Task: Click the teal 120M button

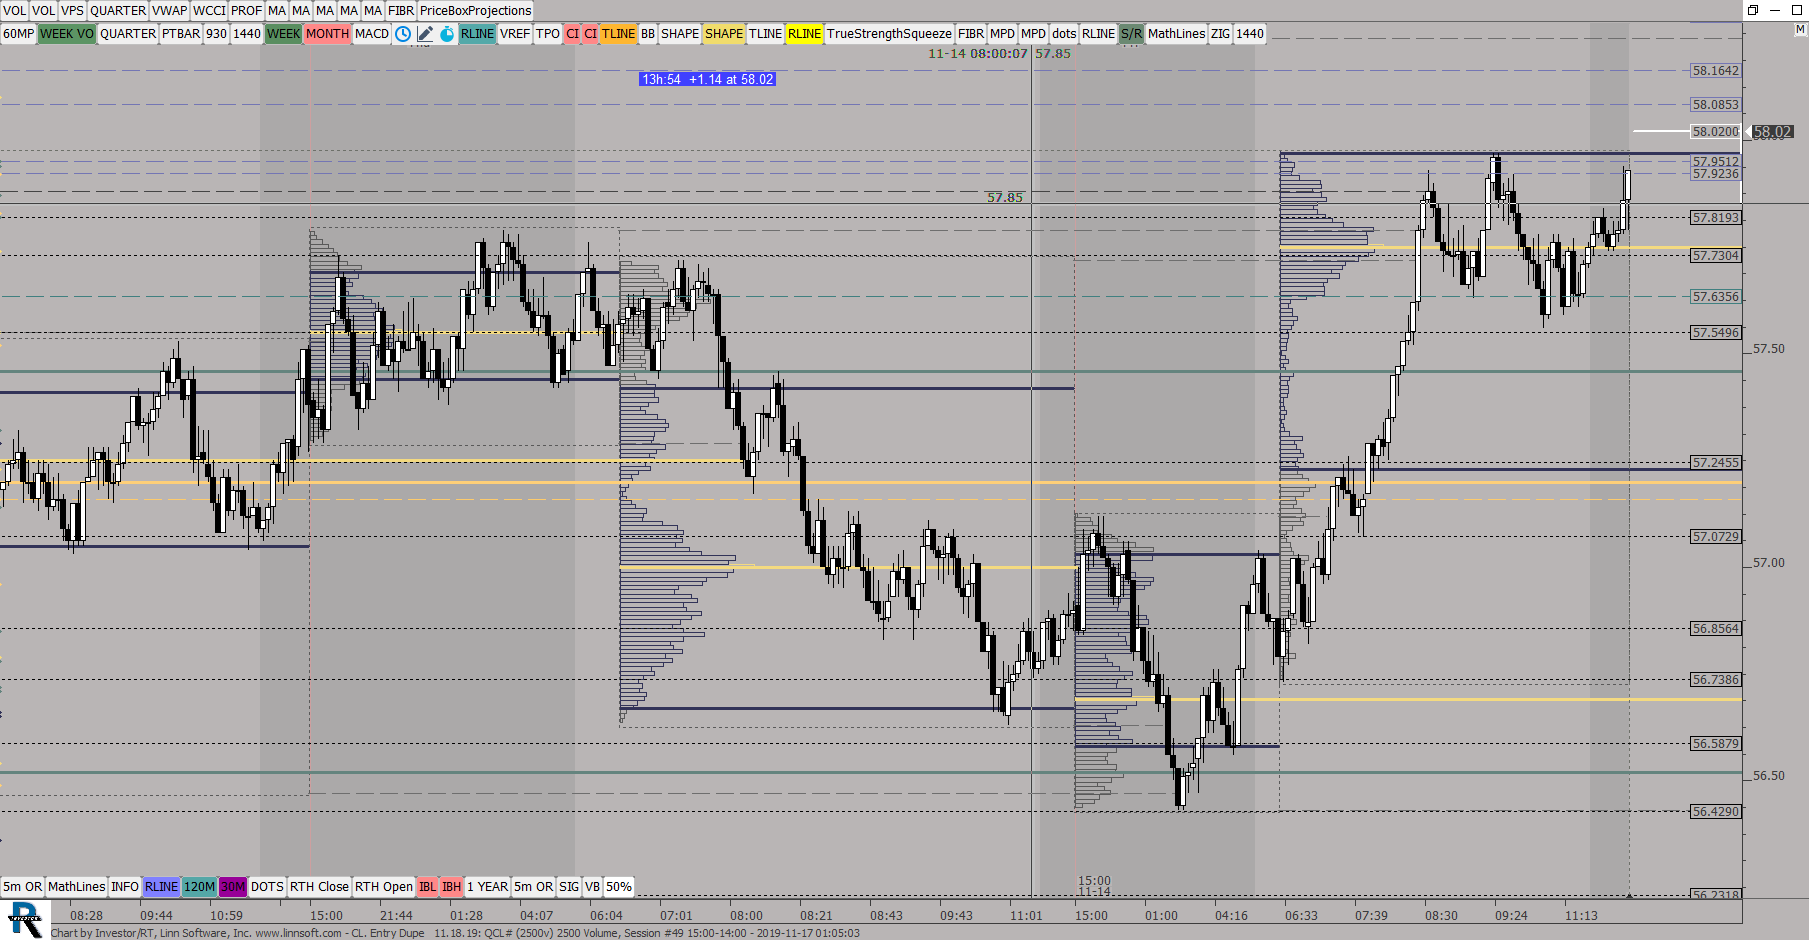Action: 199,887
